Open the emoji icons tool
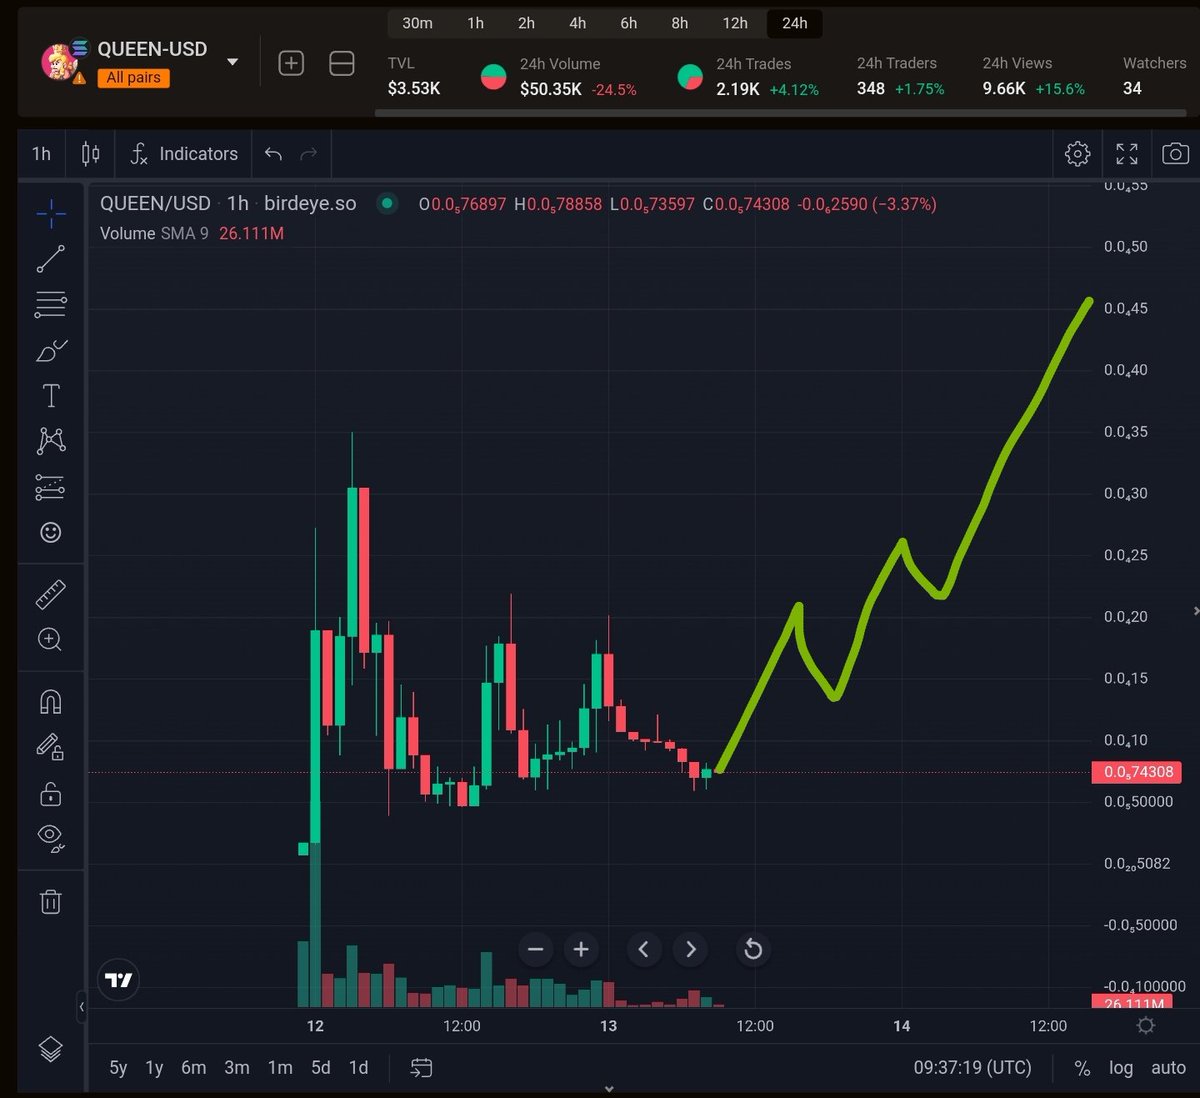1200x1098 pixels. tap(51, 532)
